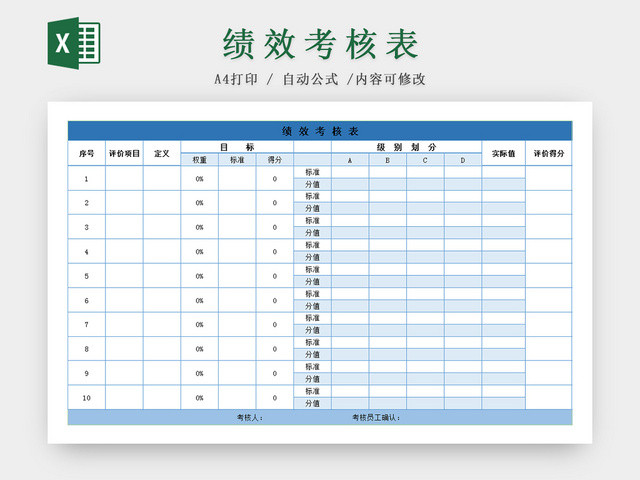Click serial number 10 cell
This screenshot has width=640, height=480.
(x=87, y=398)
